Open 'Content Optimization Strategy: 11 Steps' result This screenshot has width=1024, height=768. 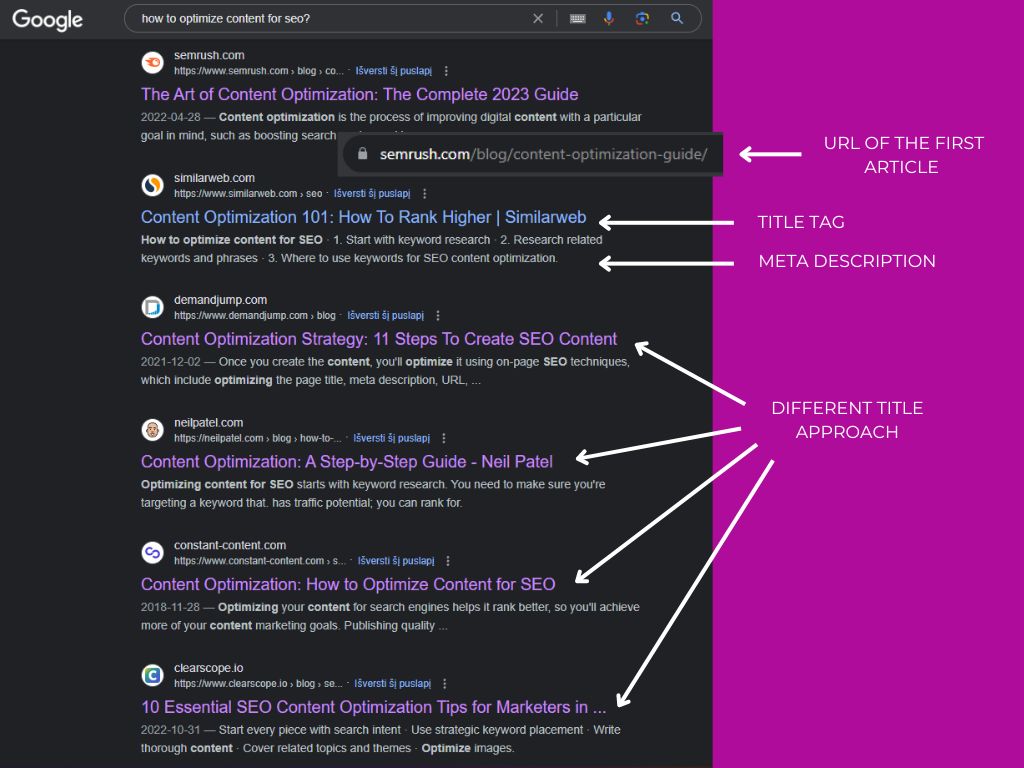coord(379,340)
